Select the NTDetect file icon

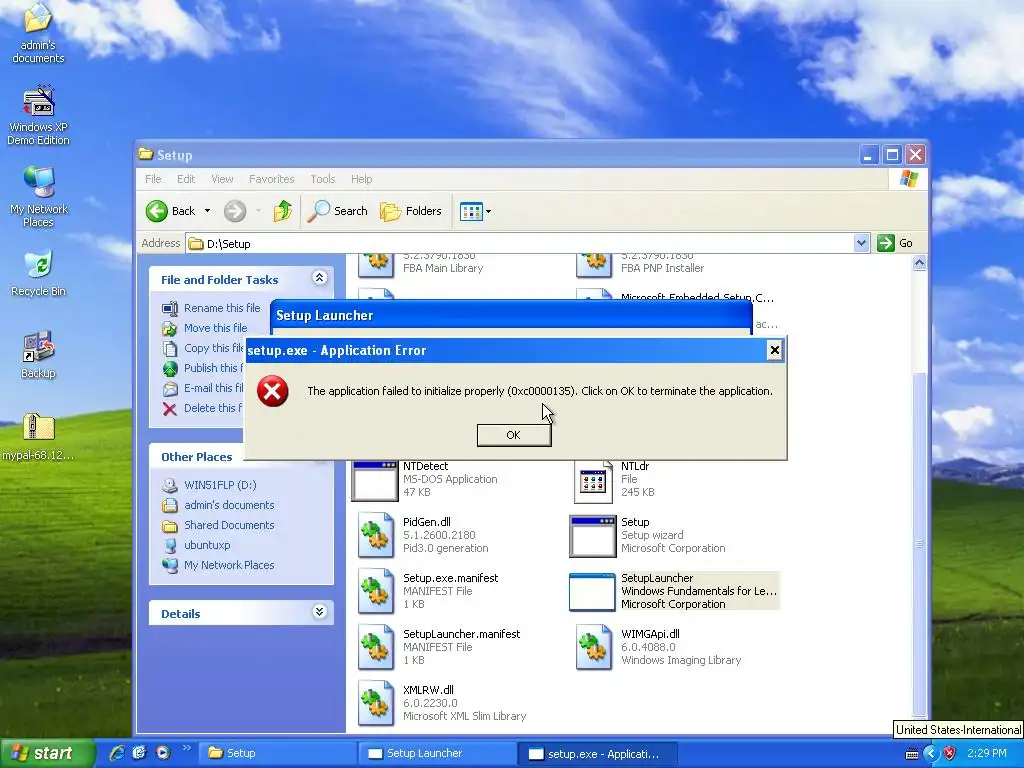pyautogui.click(x=375, y=481)
